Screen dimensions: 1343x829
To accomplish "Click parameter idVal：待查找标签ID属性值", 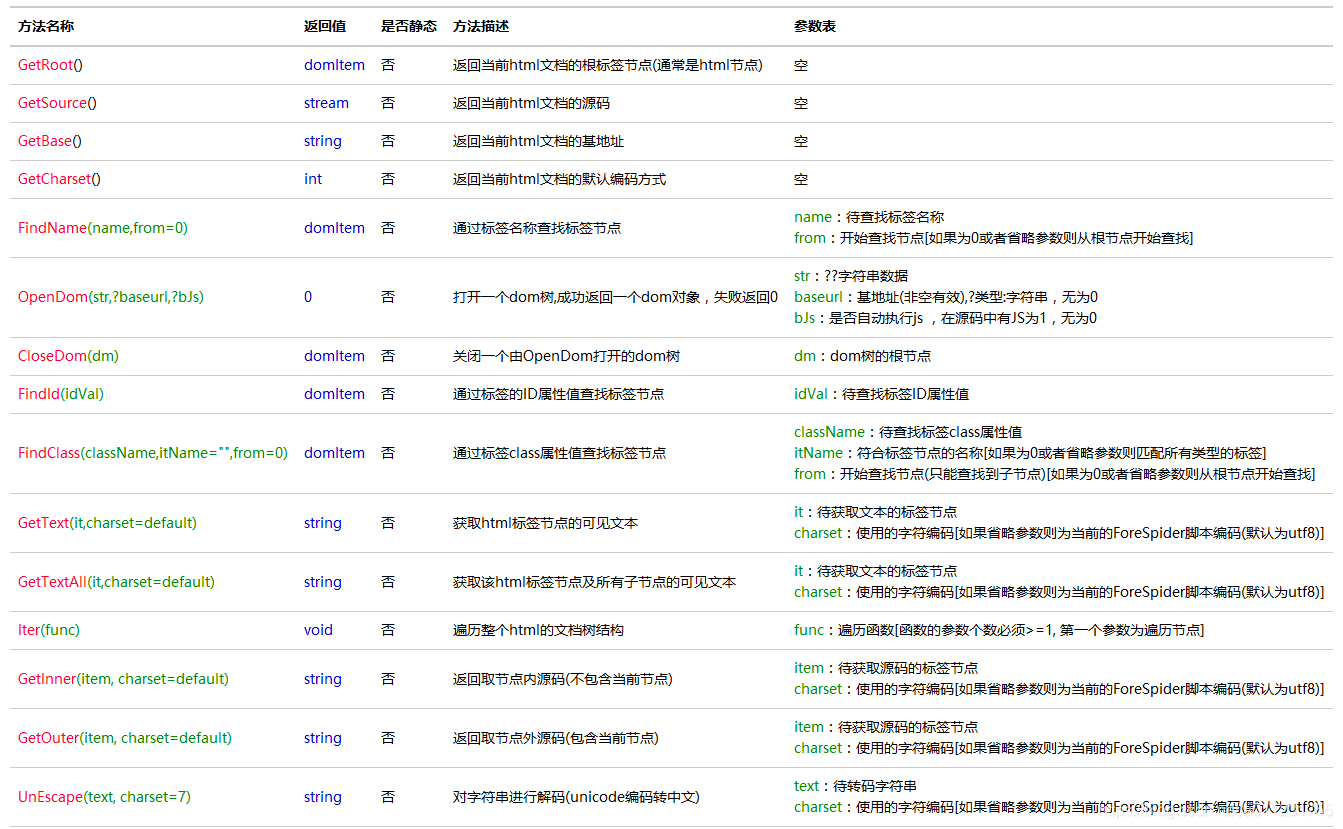I will click(x=881, y=394).
